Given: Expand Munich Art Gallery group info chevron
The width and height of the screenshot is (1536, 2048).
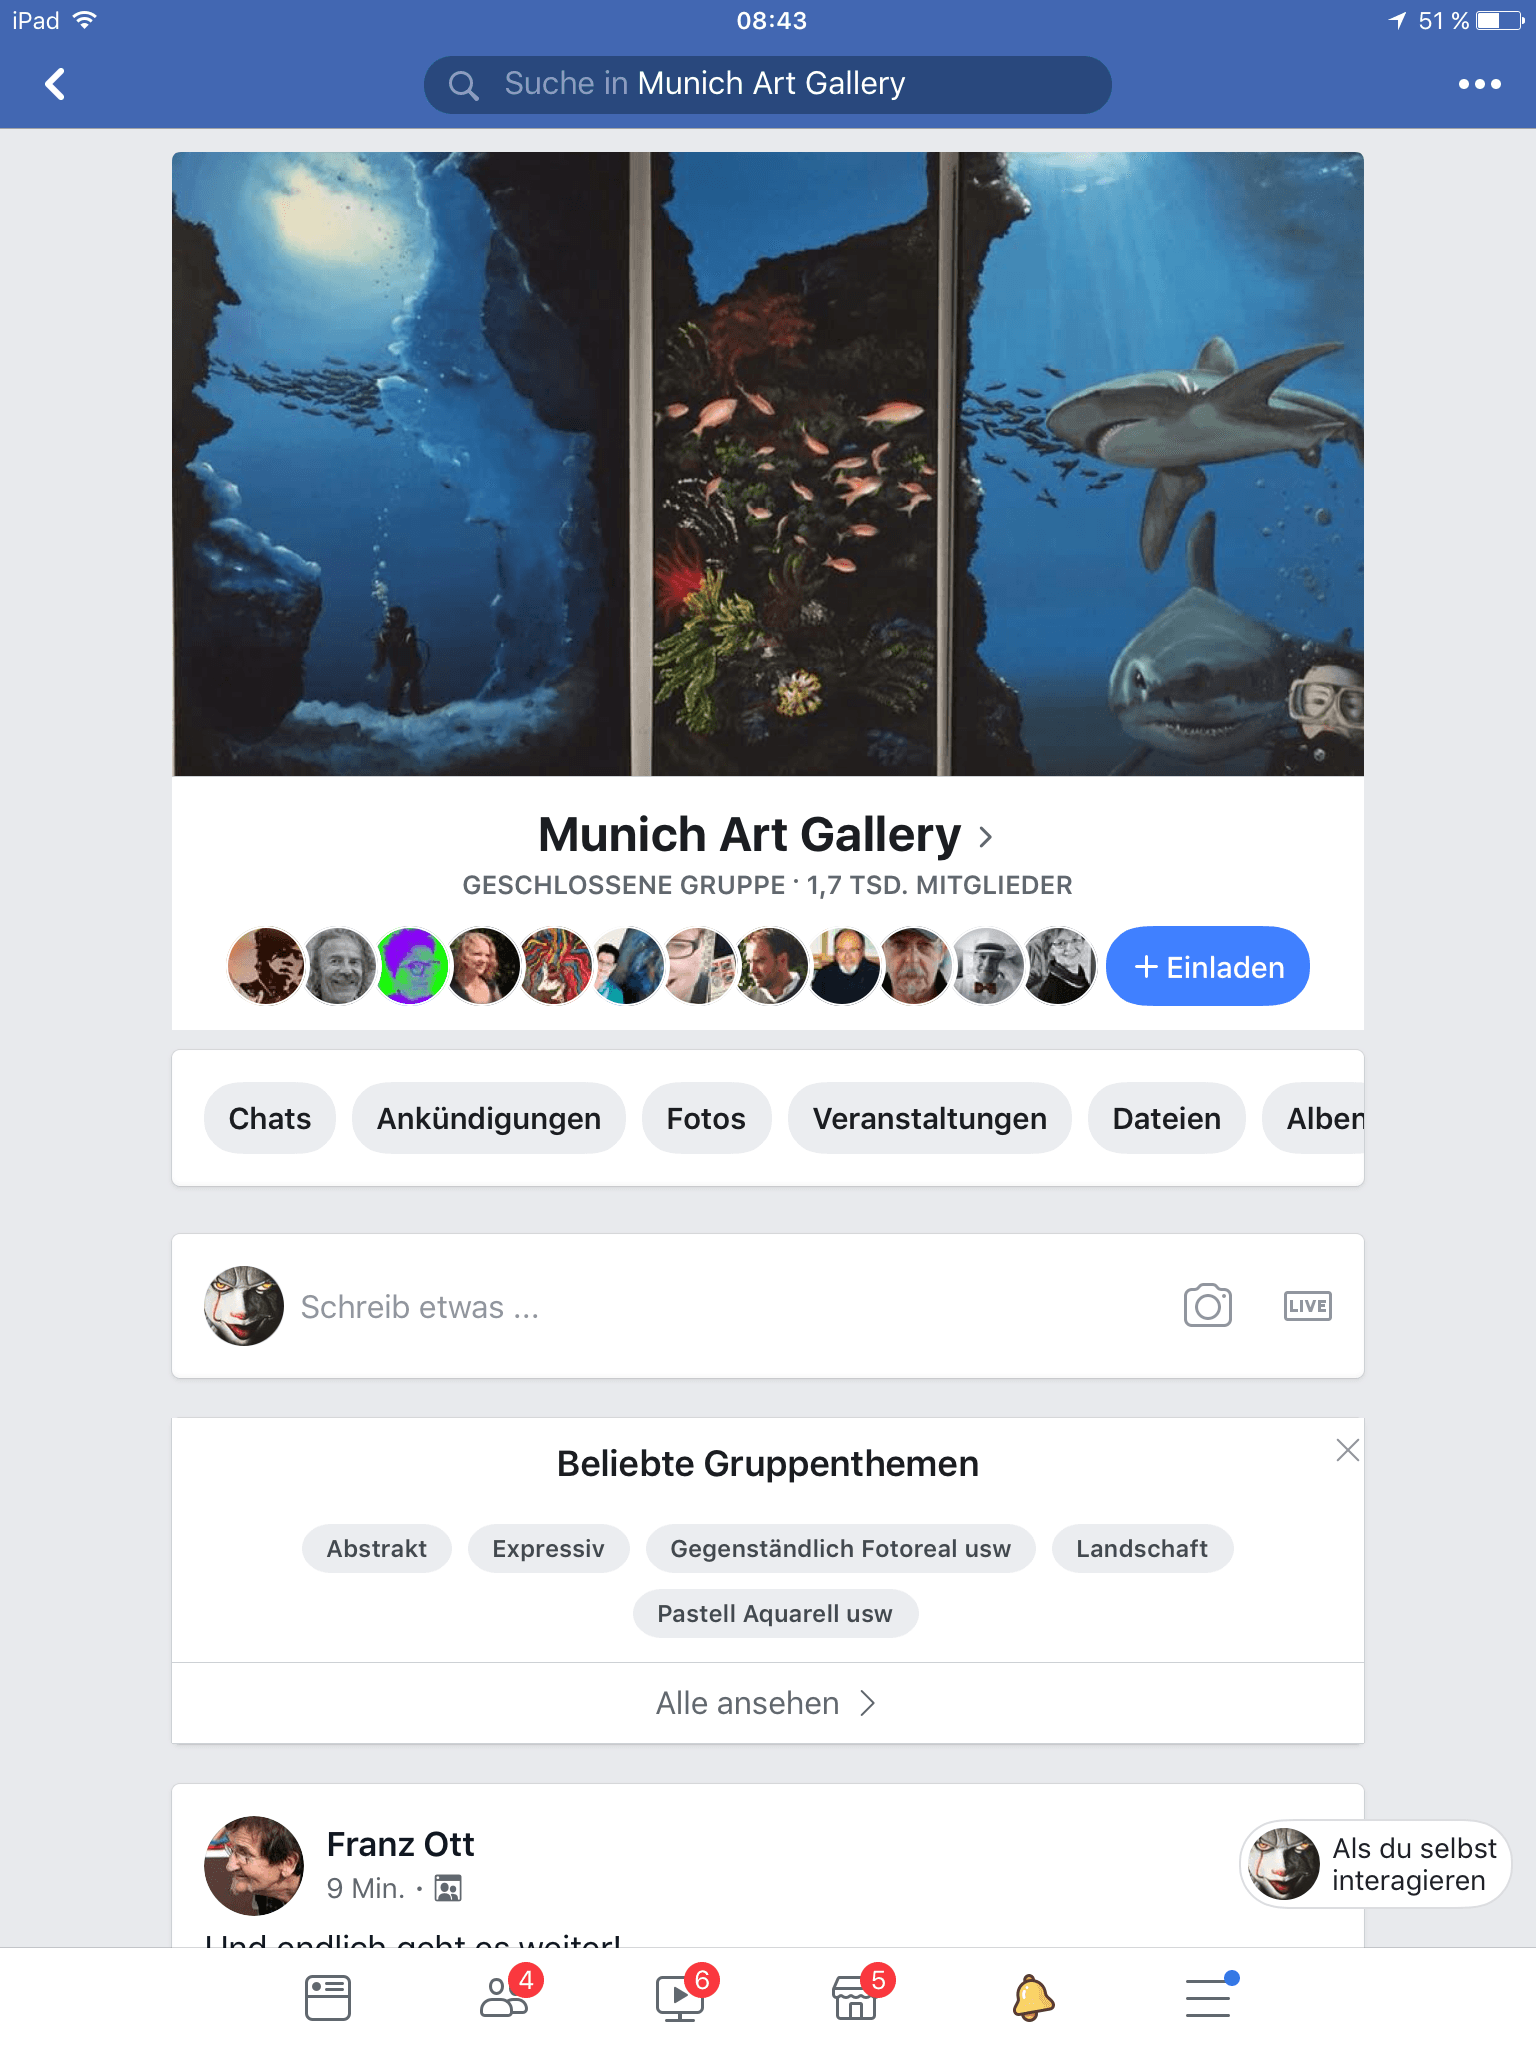Looking at the screenshot, I should click(986, 836).
